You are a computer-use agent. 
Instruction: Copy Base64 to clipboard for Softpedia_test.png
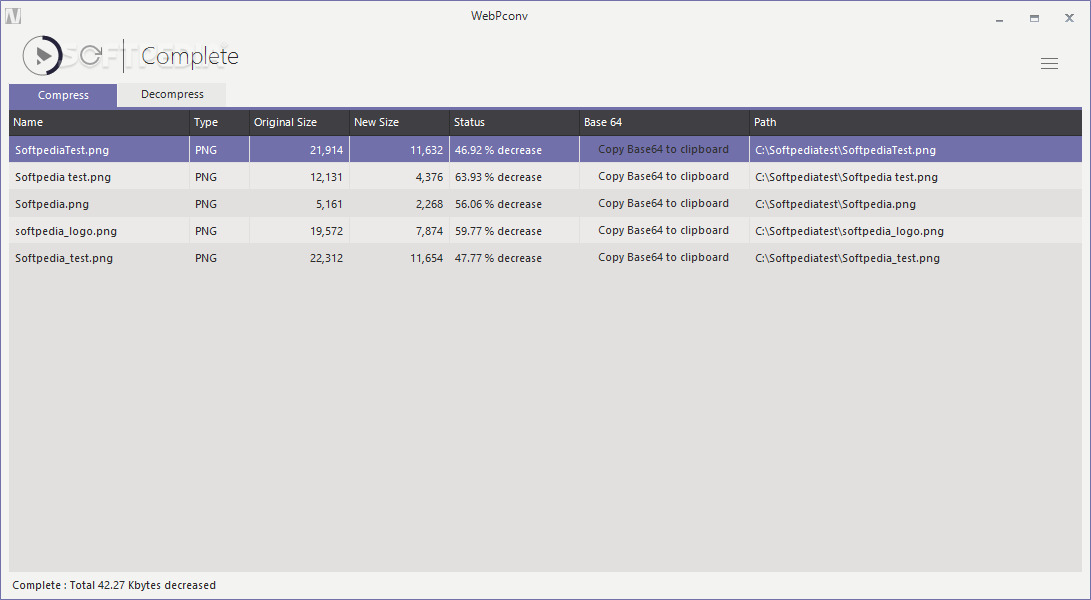point(664,258)
